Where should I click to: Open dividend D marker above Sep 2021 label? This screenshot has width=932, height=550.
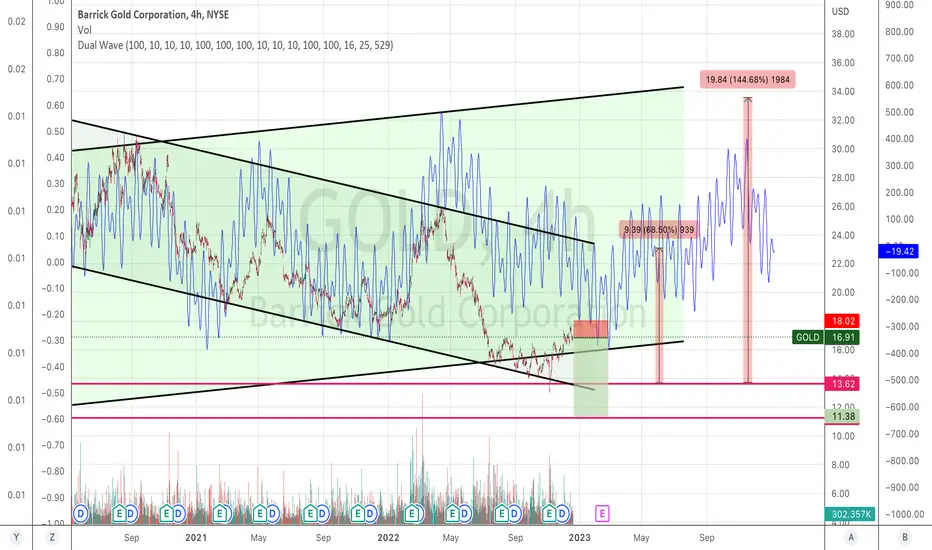323,513
